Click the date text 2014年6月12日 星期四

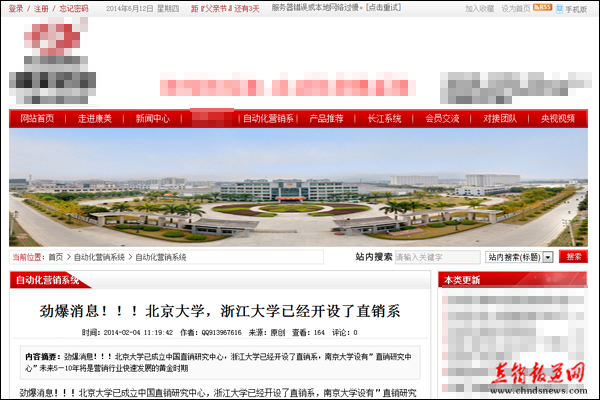(143, 8)
